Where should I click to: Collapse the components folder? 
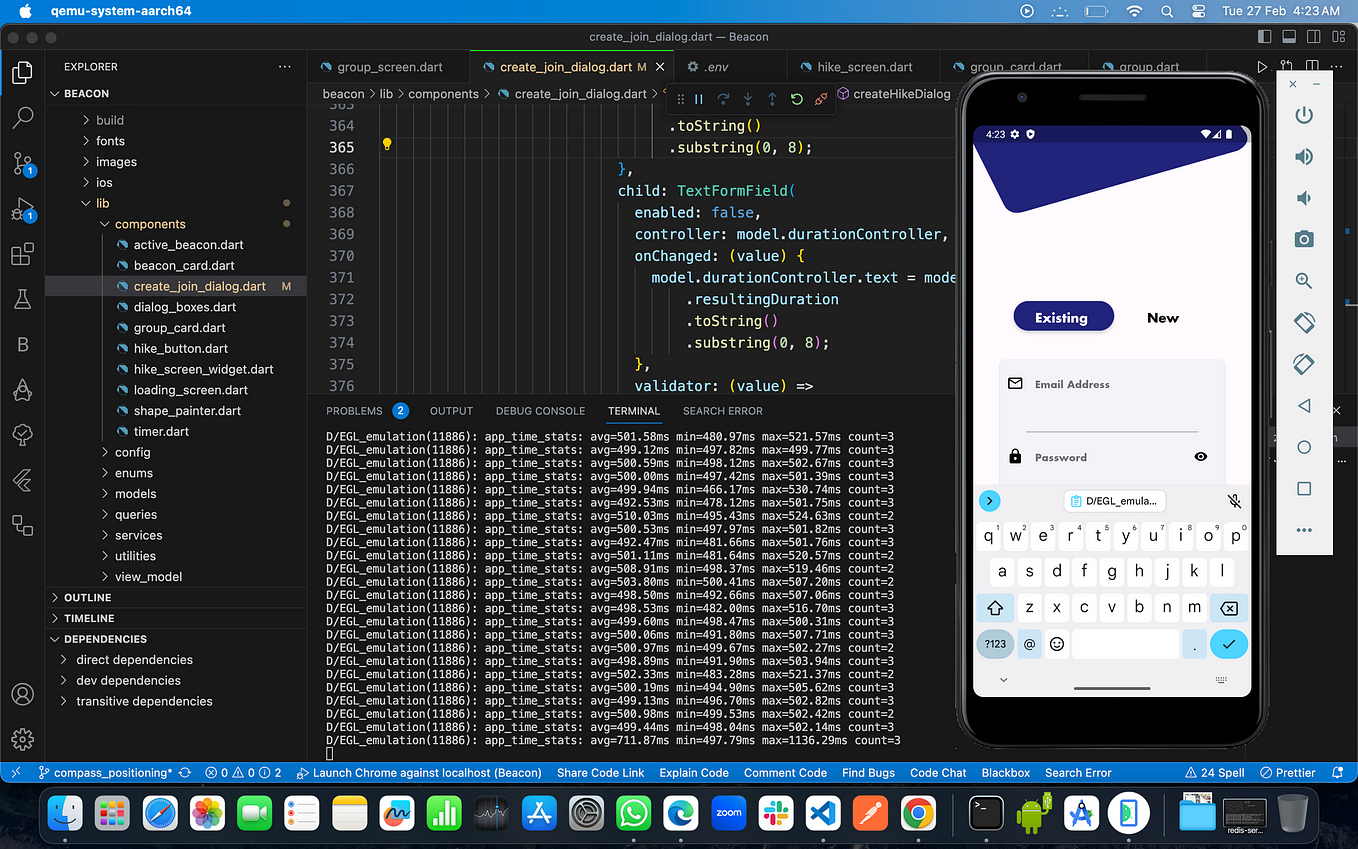(x=150, y=224)
